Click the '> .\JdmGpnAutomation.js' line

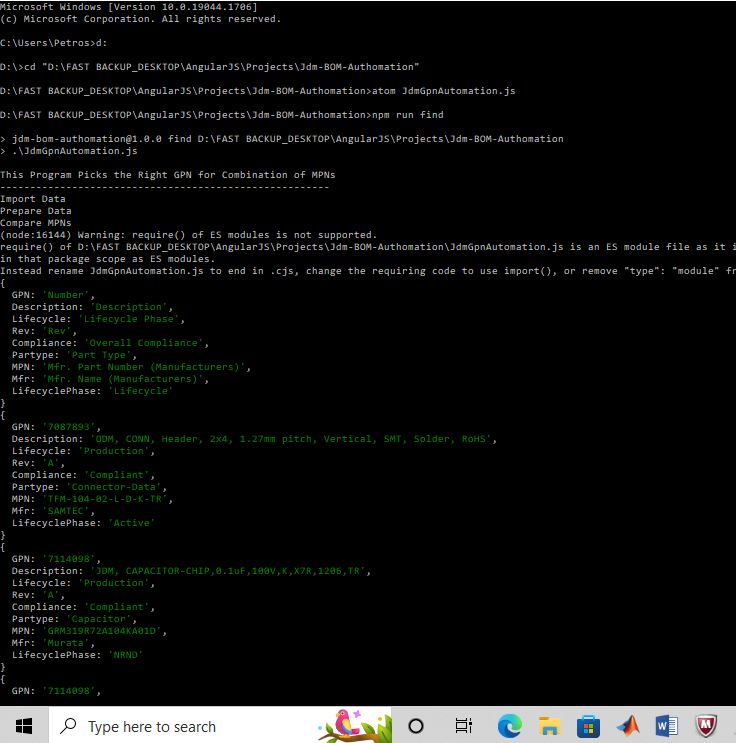click(x=69, y=151)
